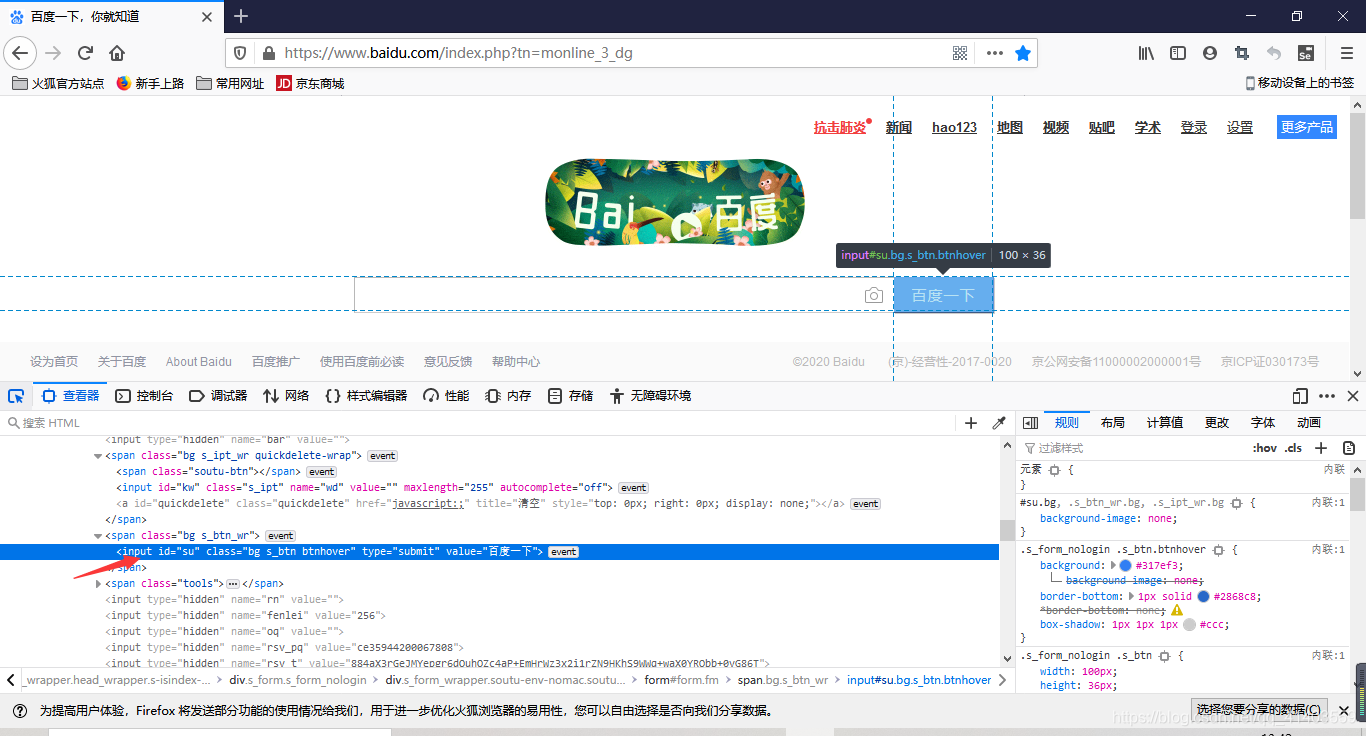Go back with browser back arrow
The image size is (1366, 736).
[x=20, y=53]
